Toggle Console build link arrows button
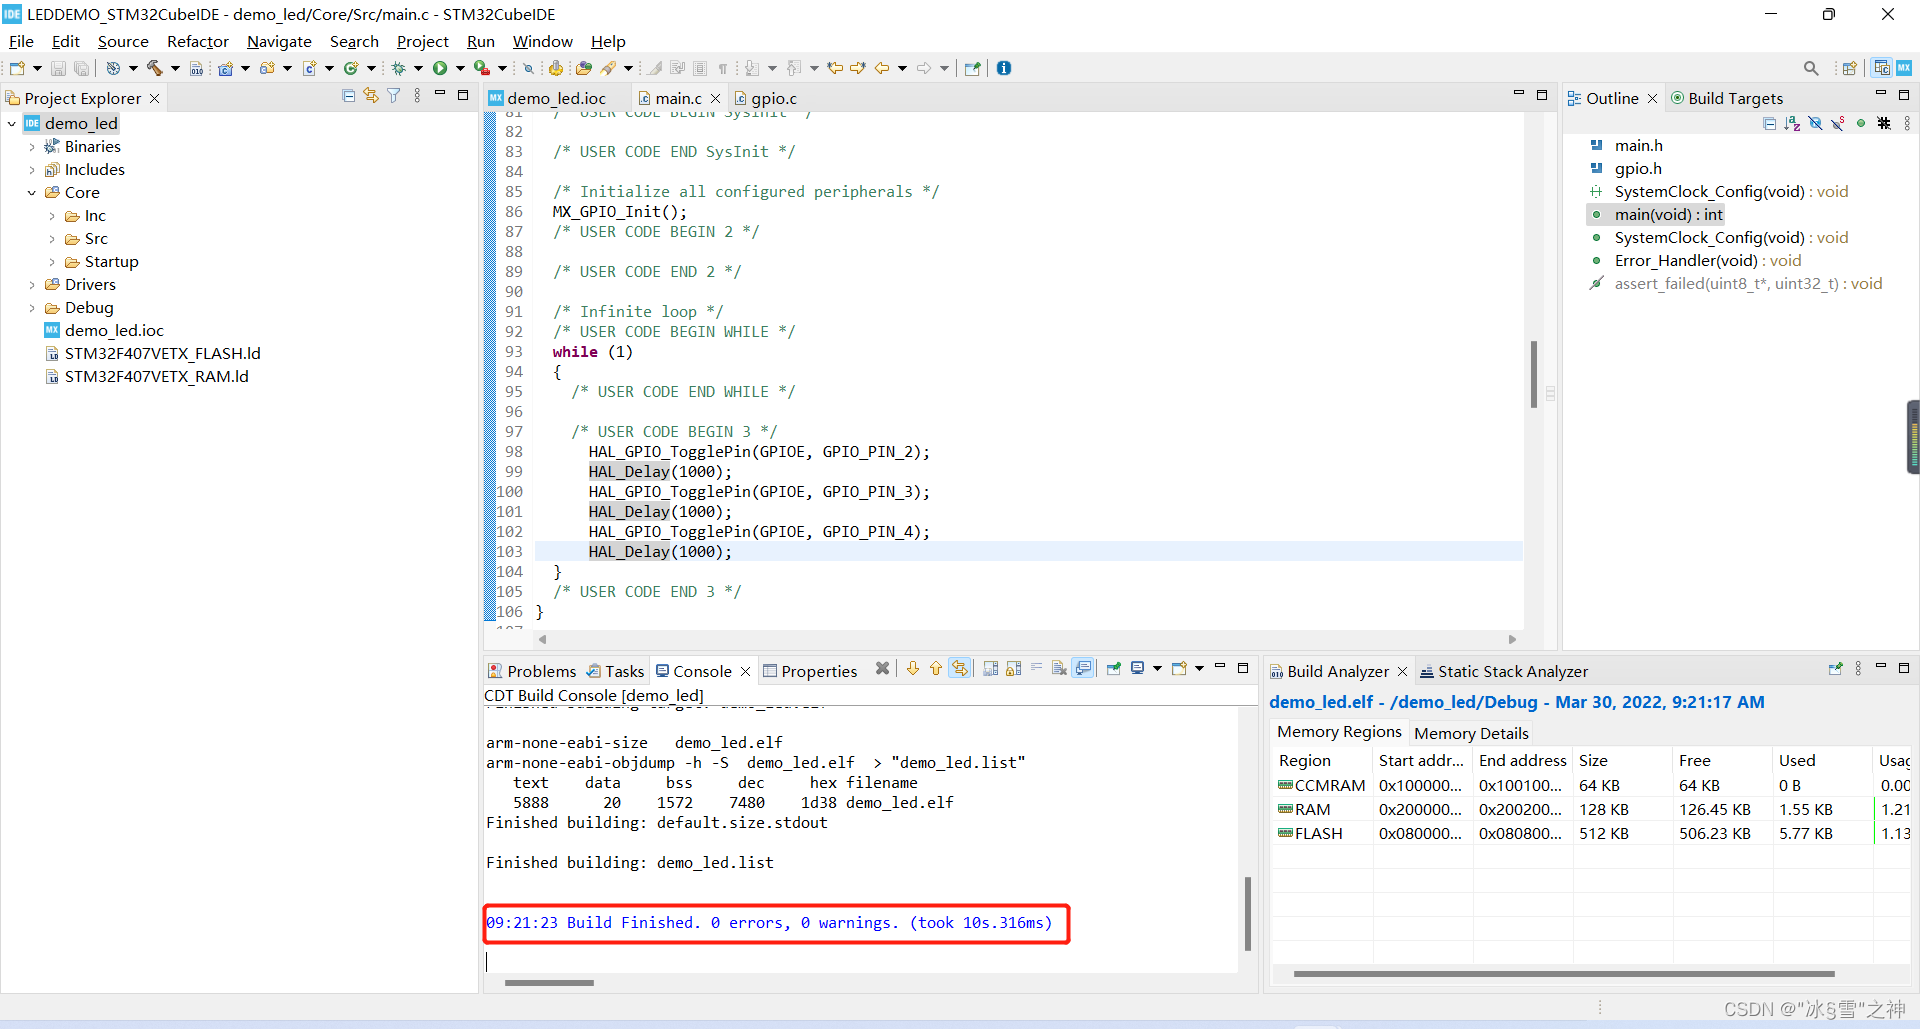The height and width of the screenshot is (1029, 1920). [960, 669]
